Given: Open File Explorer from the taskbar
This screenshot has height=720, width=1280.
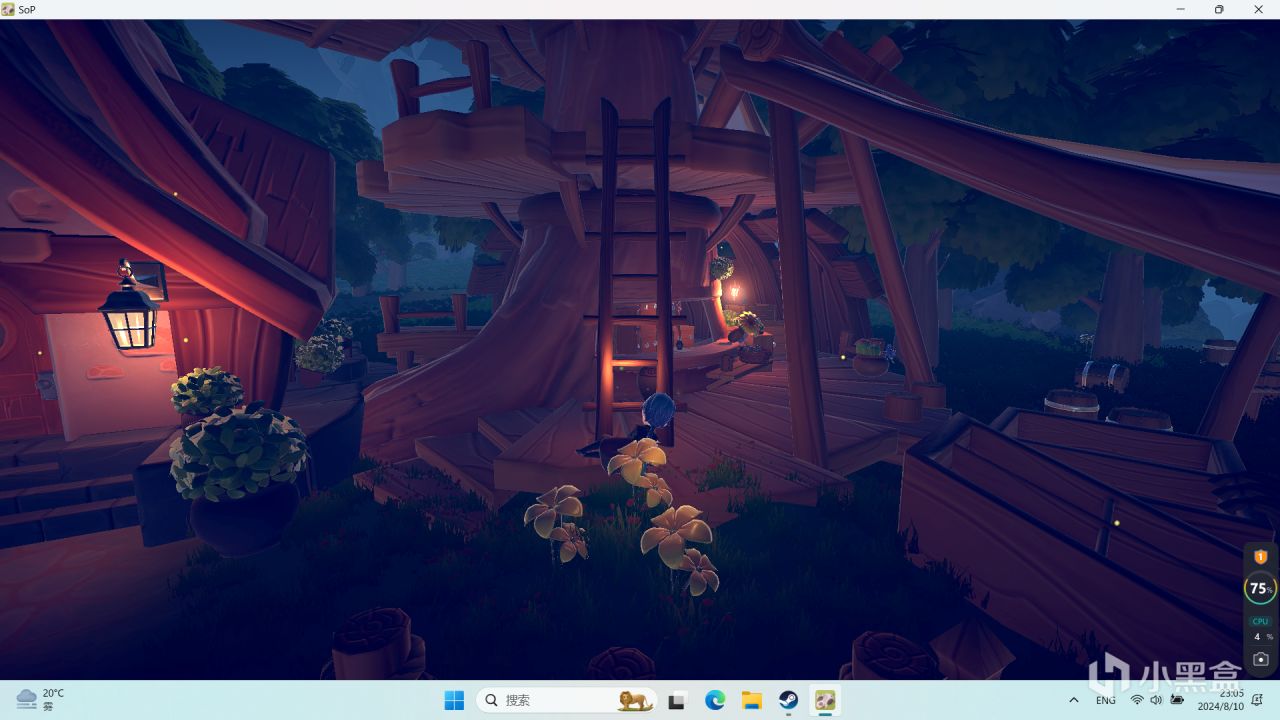Looking at the screenshot, I should point(751,700).
